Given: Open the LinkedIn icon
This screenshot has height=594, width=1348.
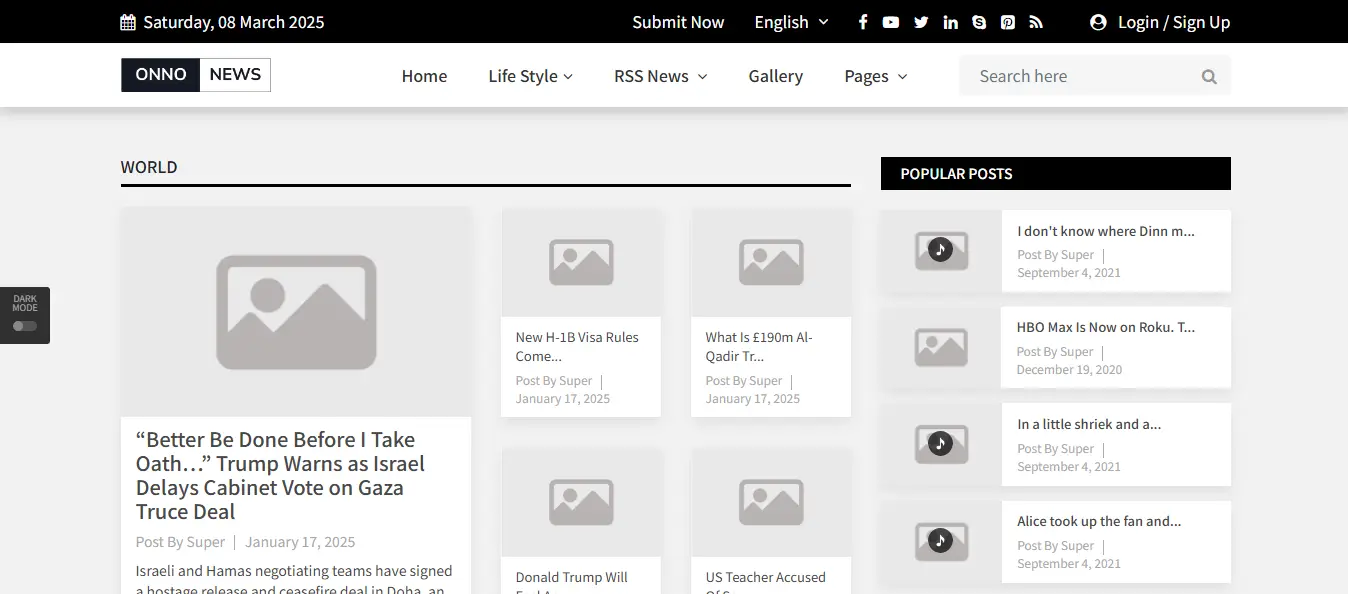Looking at the screenshot, I should pyautogui.click(x=950, y=22).
